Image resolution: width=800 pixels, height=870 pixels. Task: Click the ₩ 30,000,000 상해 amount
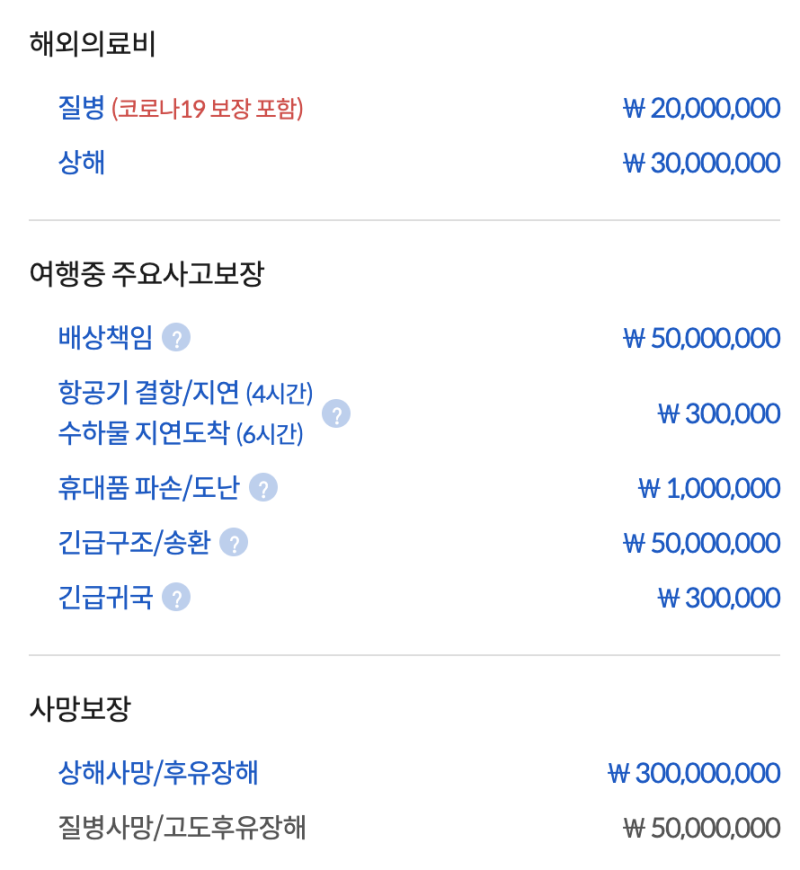(702, 163)
